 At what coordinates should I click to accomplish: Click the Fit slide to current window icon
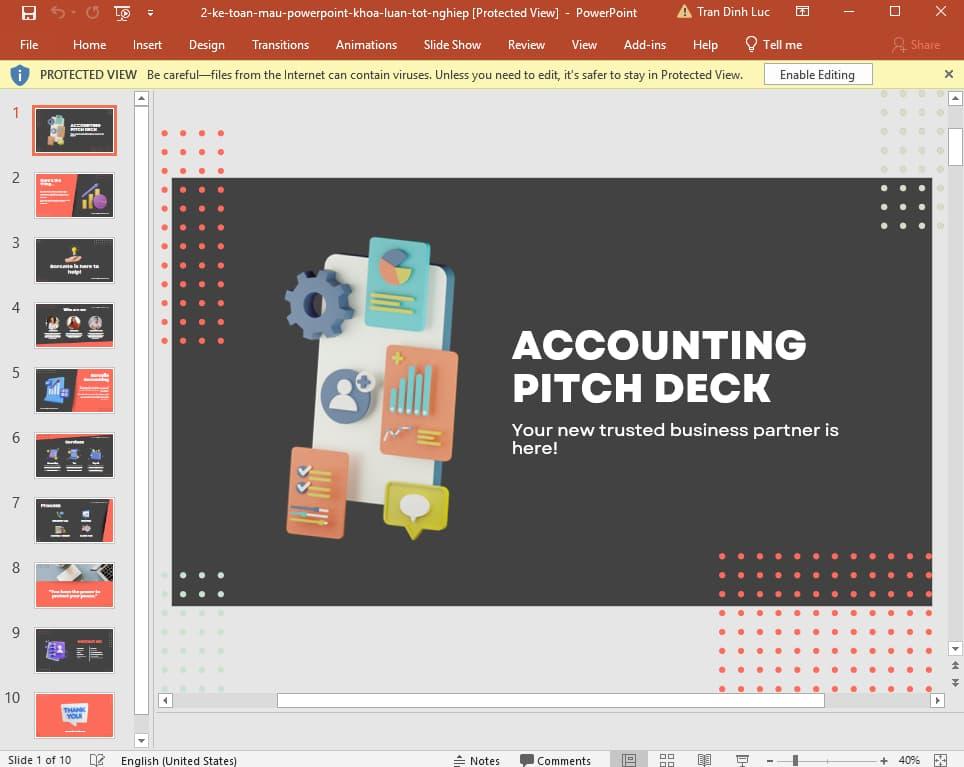click(941, 760)
